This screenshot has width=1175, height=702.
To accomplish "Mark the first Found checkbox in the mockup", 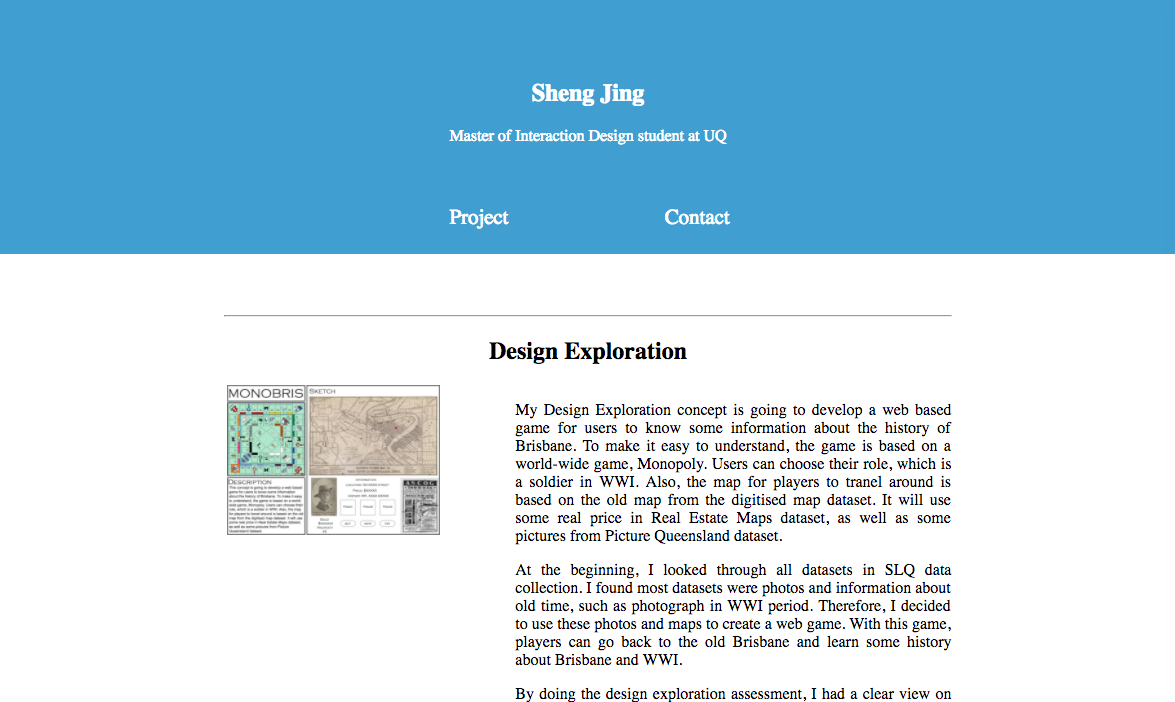I will pos(347,506).
